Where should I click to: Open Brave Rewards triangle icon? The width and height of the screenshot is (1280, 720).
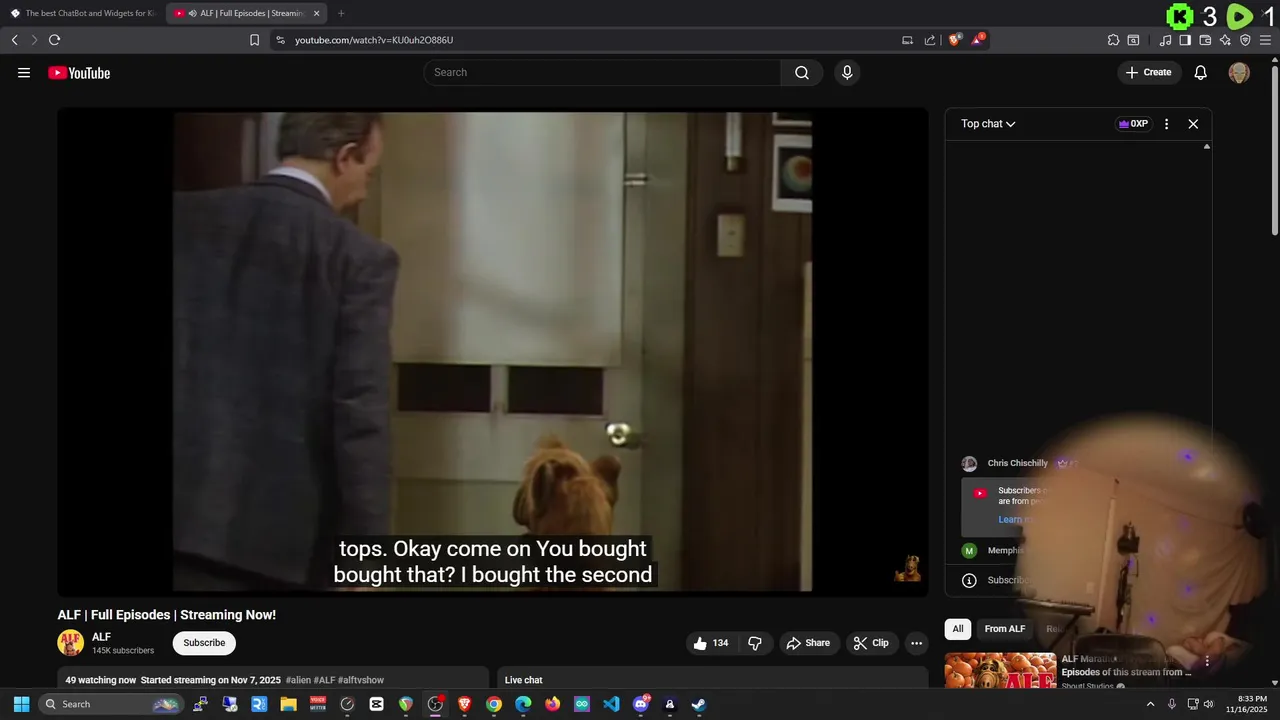coord(978,40)
